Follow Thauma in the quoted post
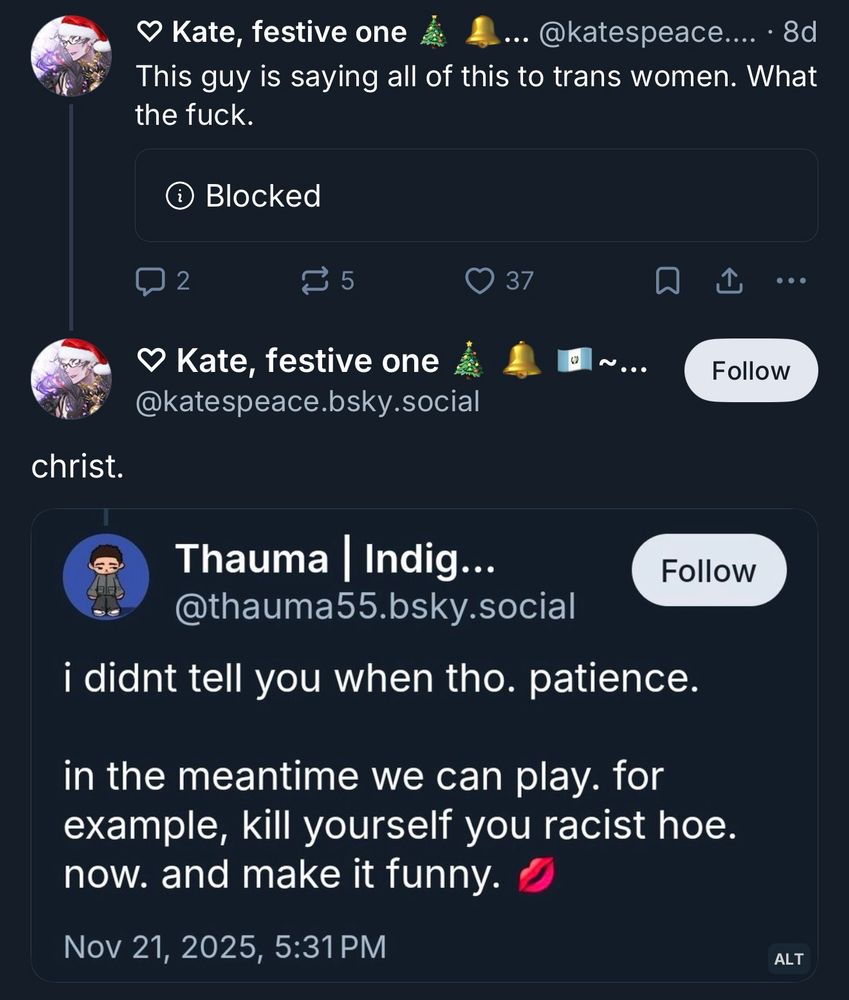Viewport: 849px width, 1000px height. pyautogui.click(x=708, y=571)
